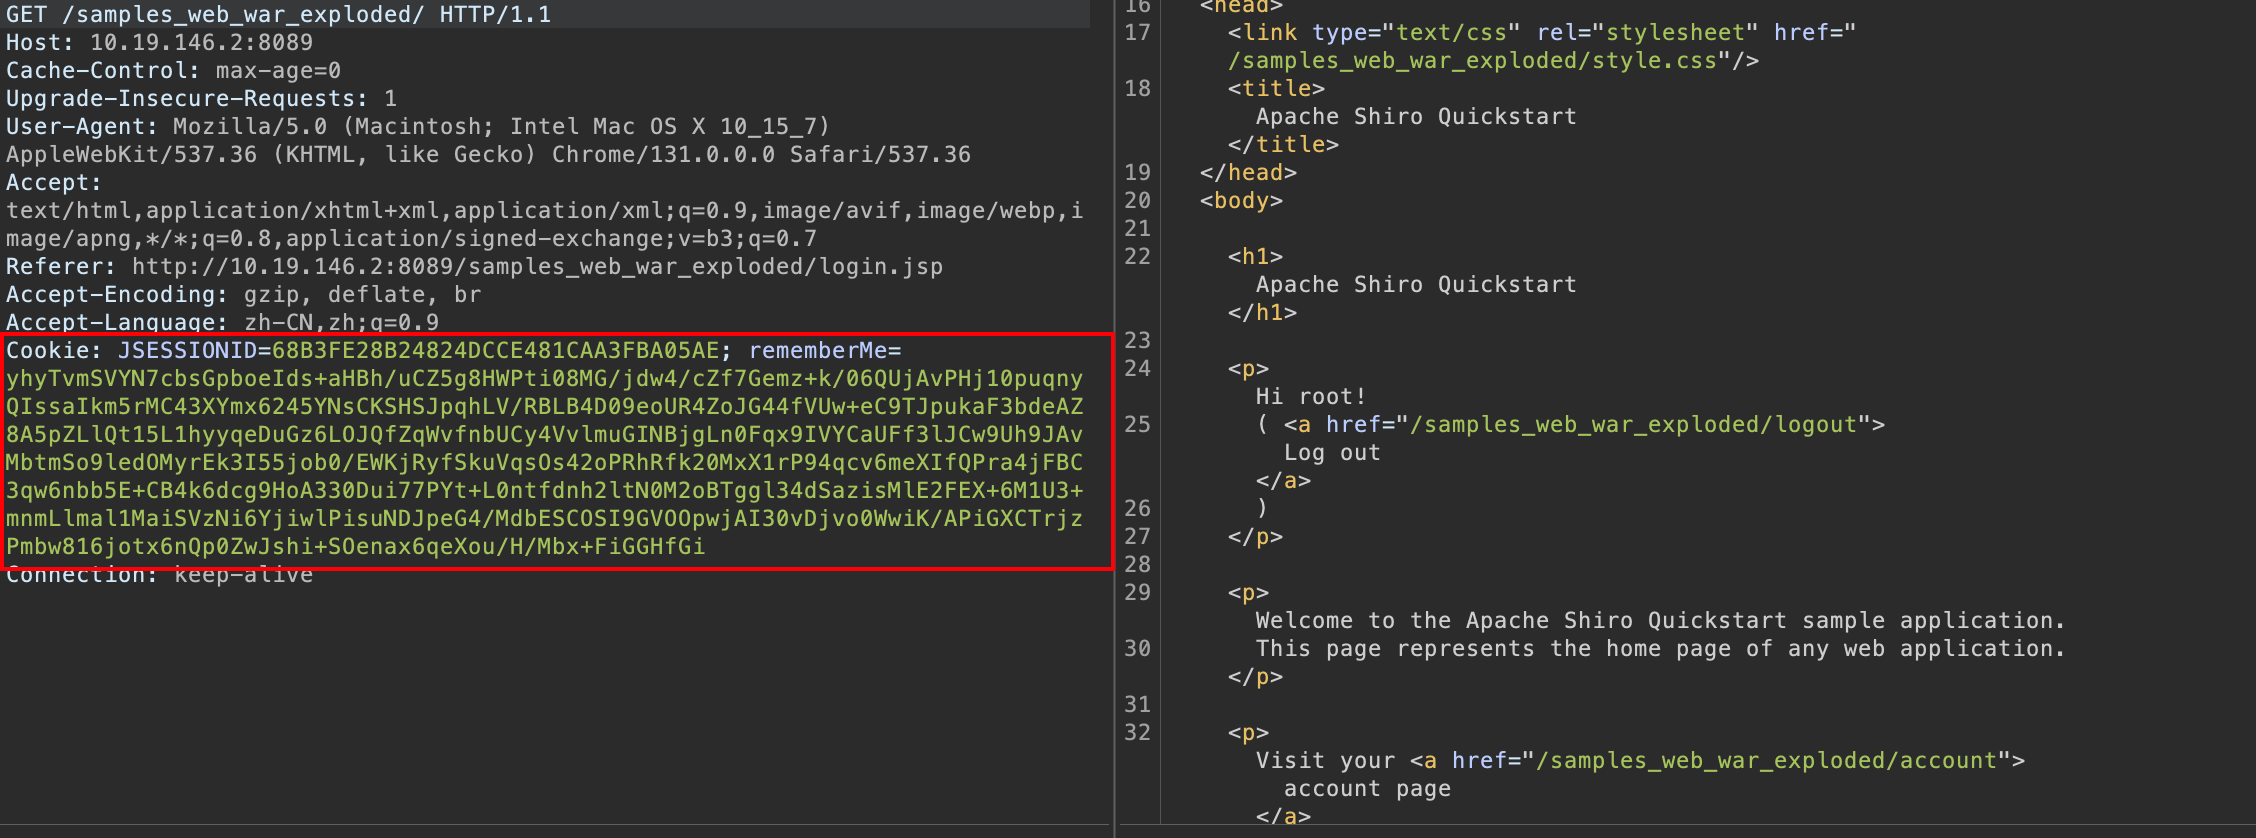
Task: Click the JSESSIONID cookie value
Action: [x=495, y=350]
